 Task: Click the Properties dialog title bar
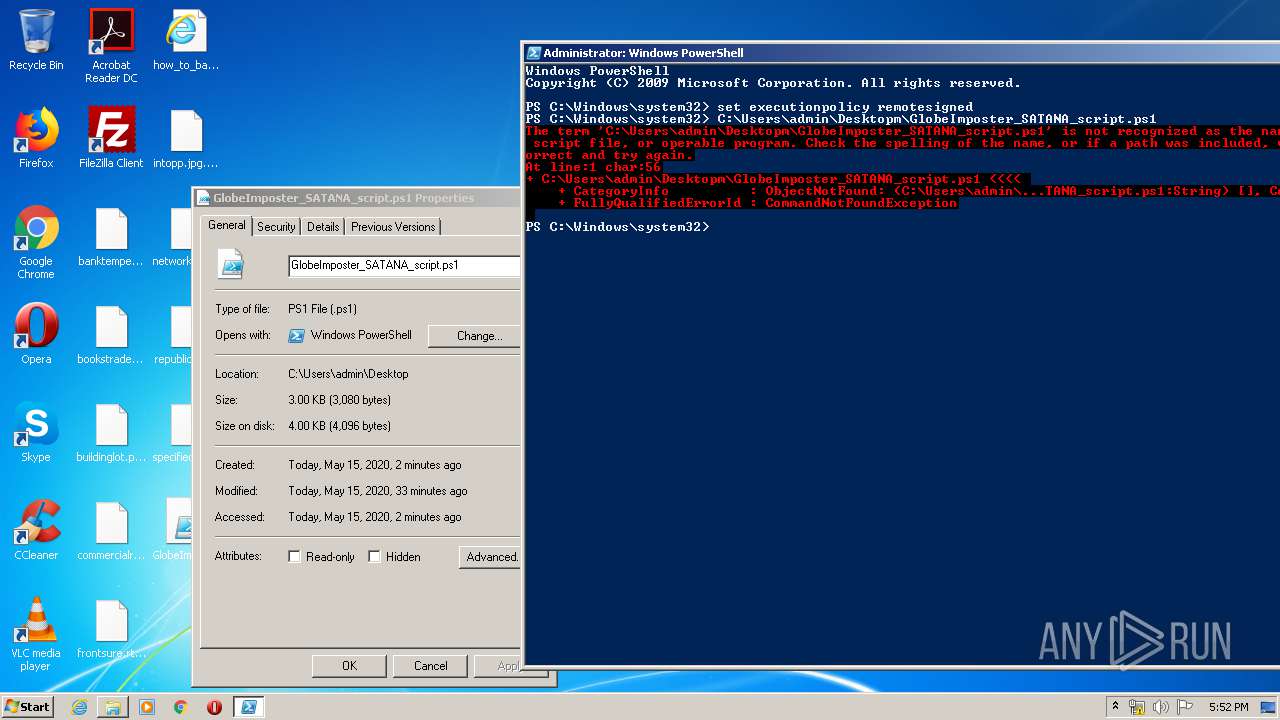pos(356,198)
